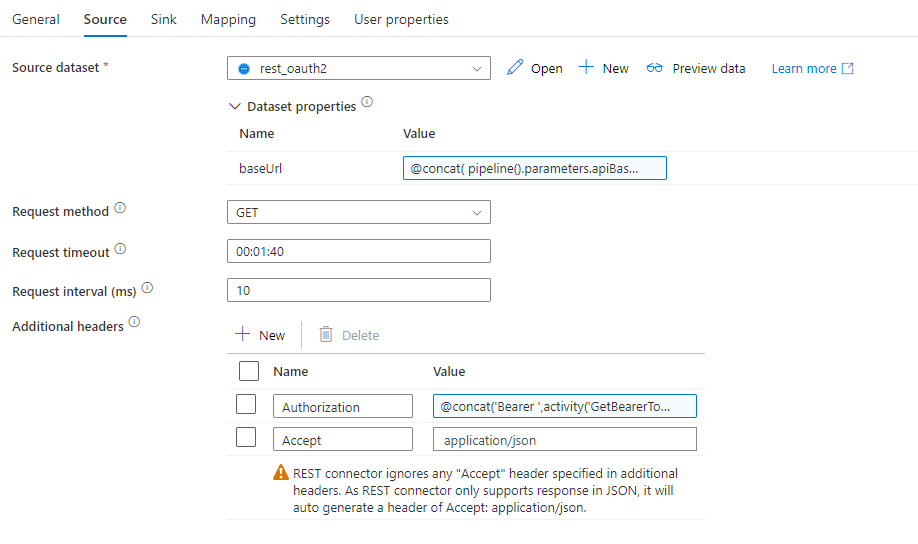The height and width of the screenshot is (544, 918).
Task: Click the Request timeout input field
Action: pyautogui.click(x=359, y=251)
